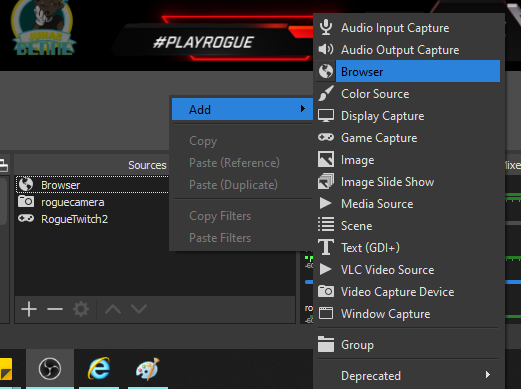
Task: Click the speaker icon for Audio Output Capture
Action: click(326, 49)
